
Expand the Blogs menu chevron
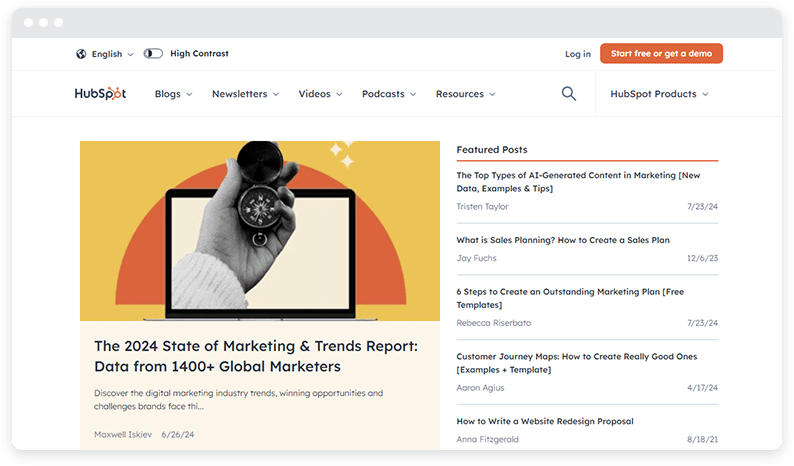pyautogui.click(x=189, y=94)
